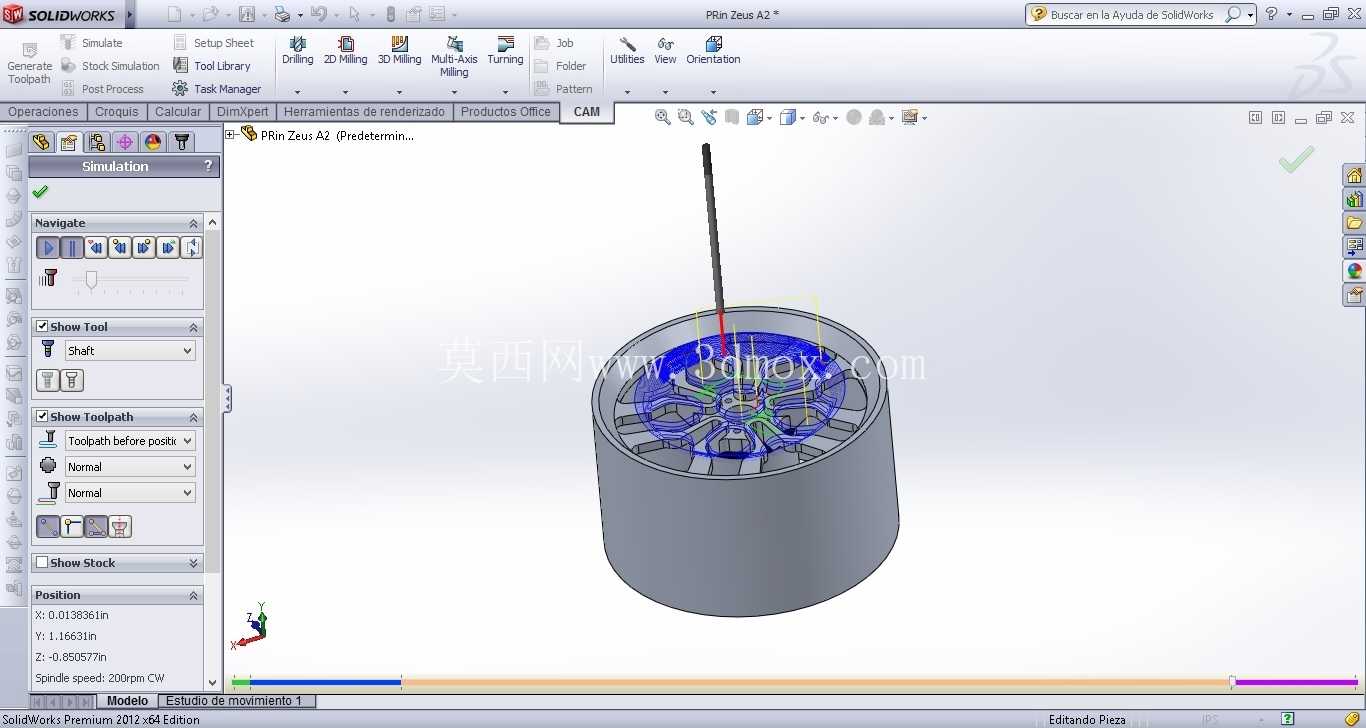1366x728 pixels.
Task: Enable the Show Stock checkbox
Action: (x=42, y=563)
